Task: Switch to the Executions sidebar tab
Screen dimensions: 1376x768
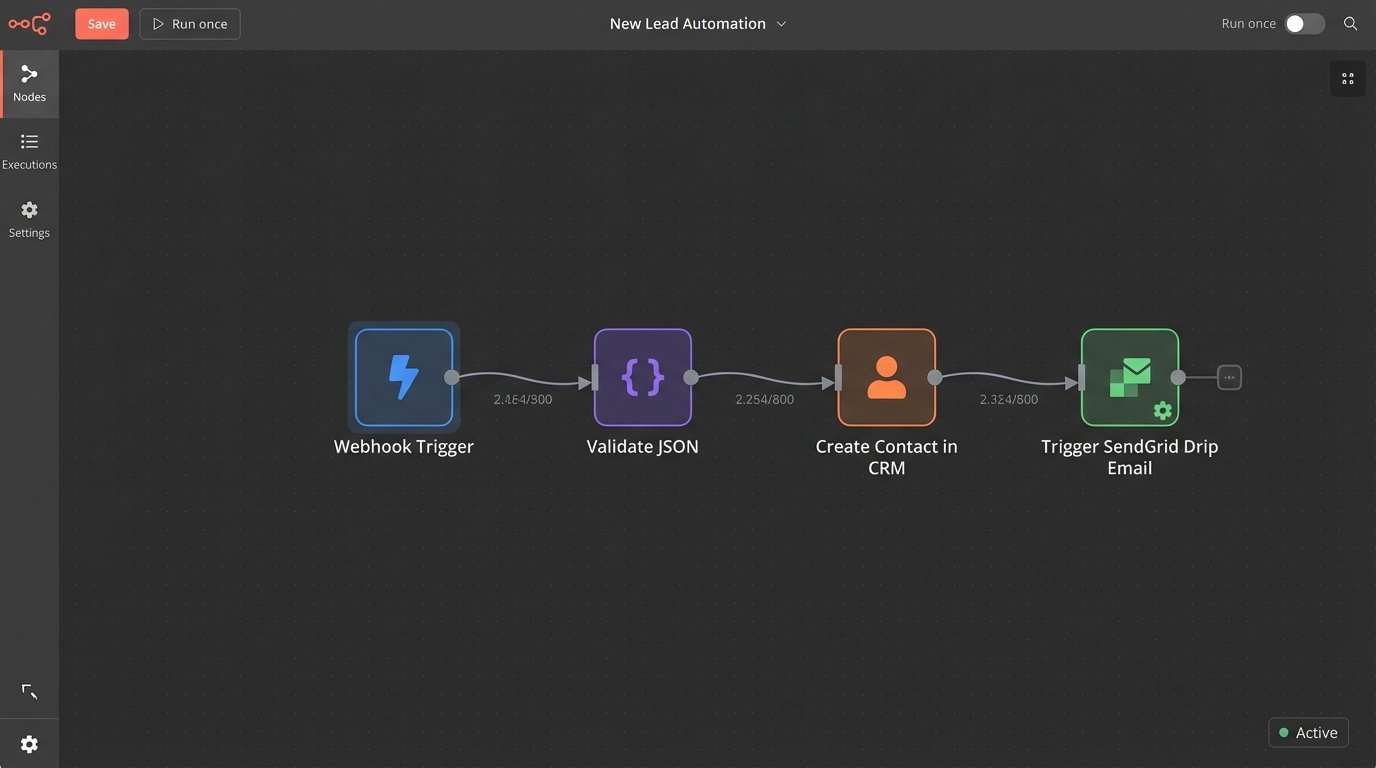Action: tap(29, 150)
